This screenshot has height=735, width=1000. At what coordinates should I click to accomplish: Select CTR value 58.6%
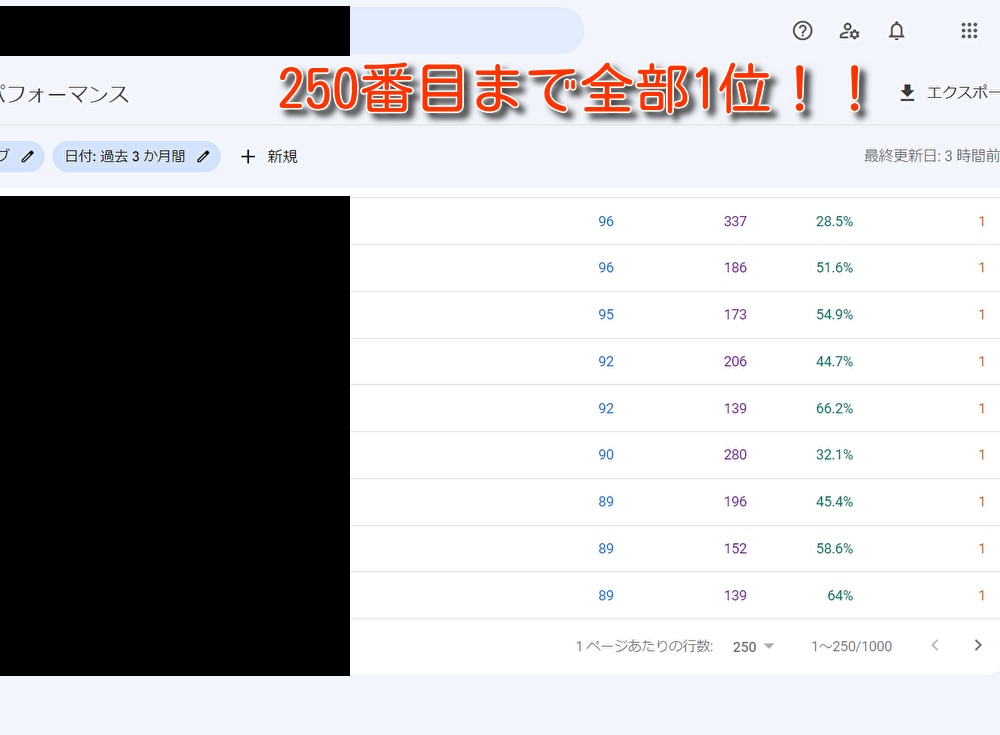(834, 549)
